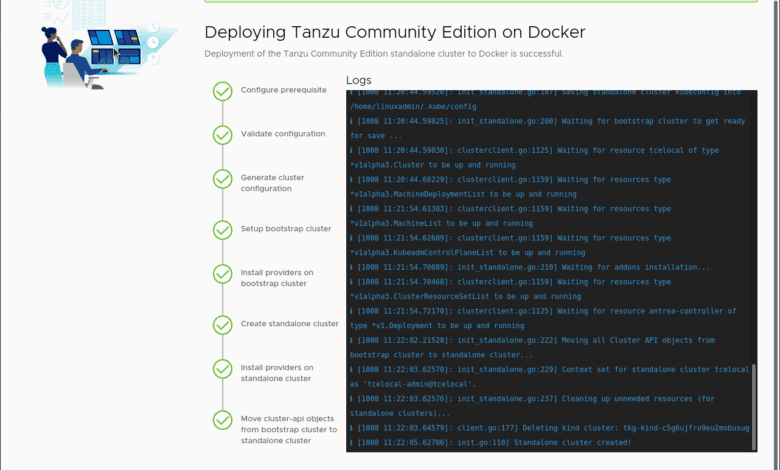Click the 'Standalone cluster created!' log line
Image resolution: width=780 pixels, height=470 pixels.
tap(490, 443)
